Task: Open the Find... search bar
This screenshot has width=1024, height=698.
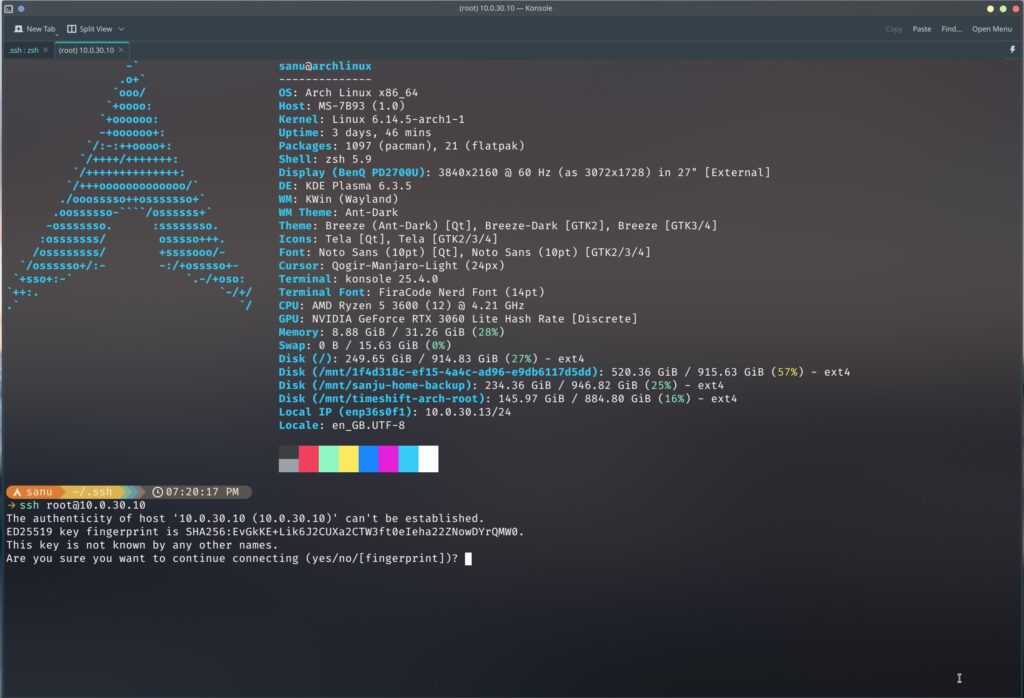Action: [951, 29]
